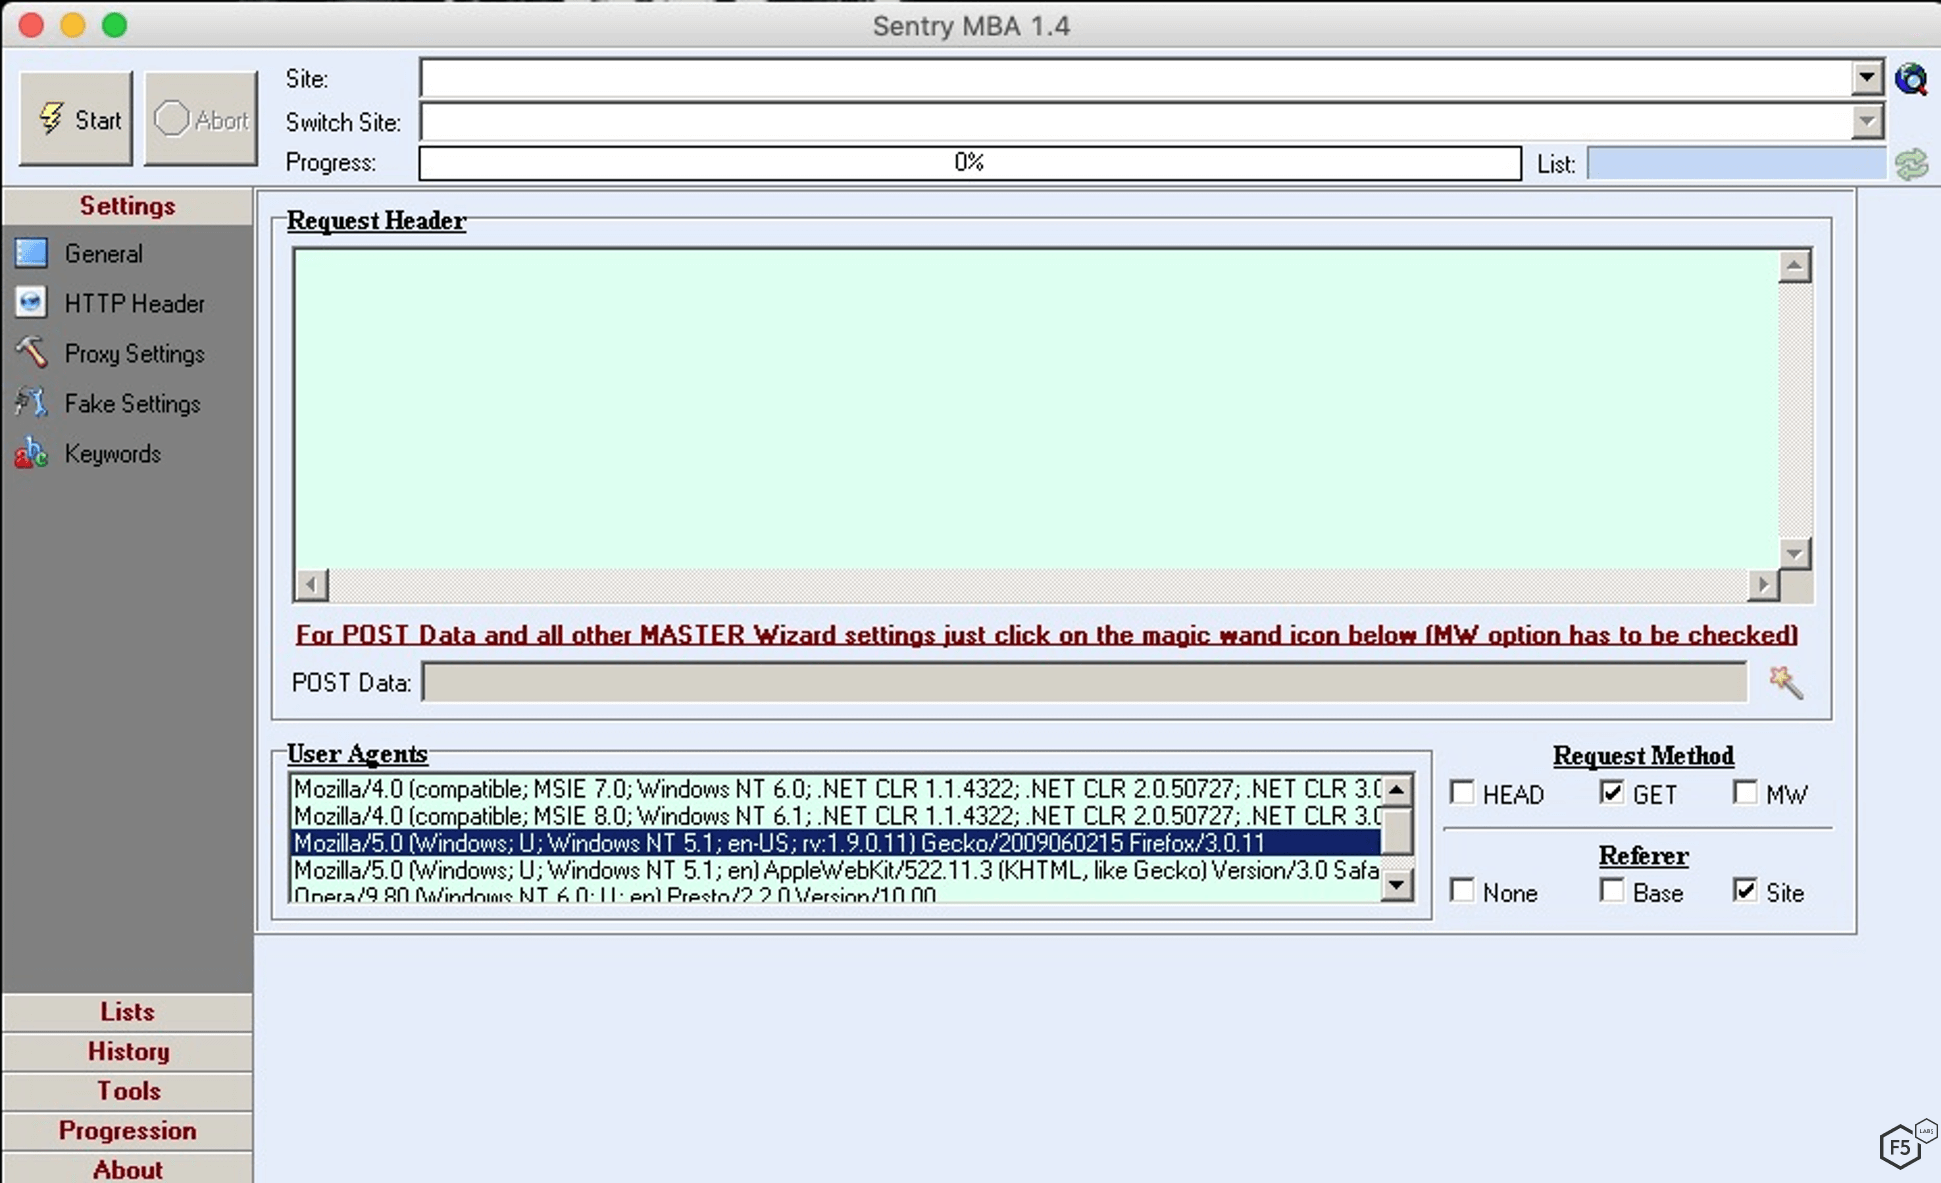Check the None referer checkbox
Screen dimensions: 1941x1183
[1462, 891]
